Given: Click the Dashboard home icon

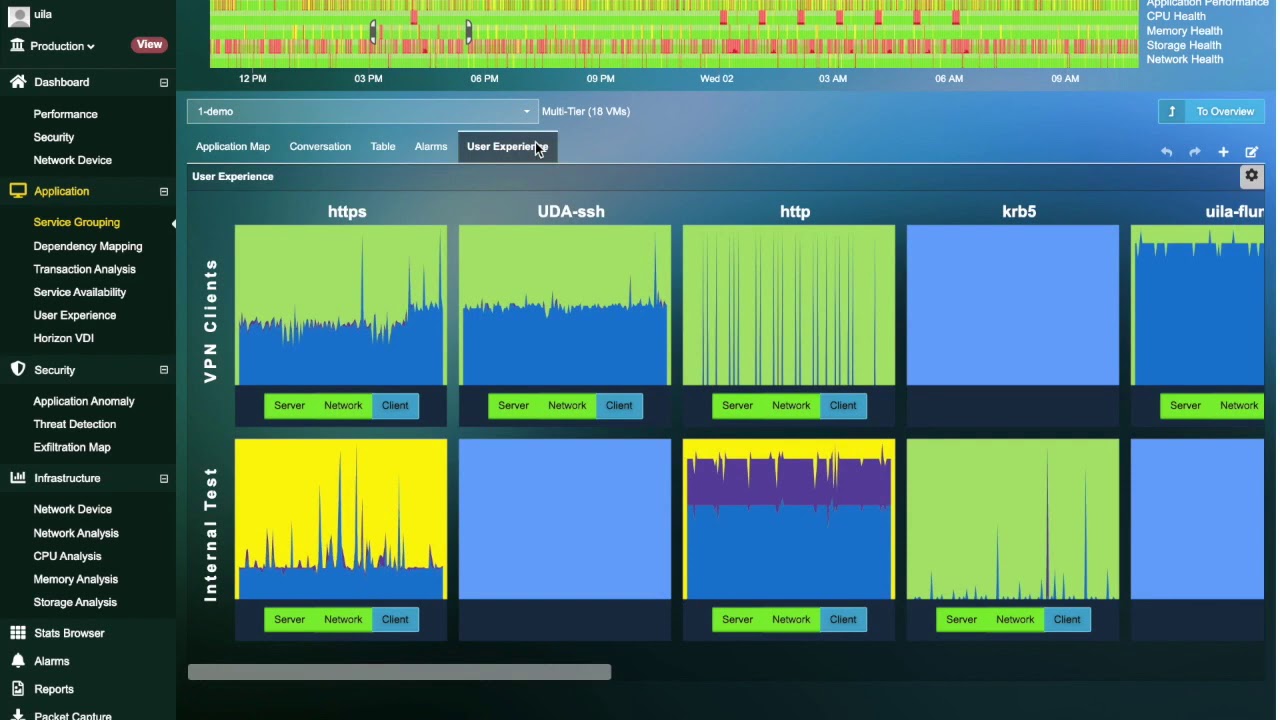Looking at the screenshot, I should 18,82.
